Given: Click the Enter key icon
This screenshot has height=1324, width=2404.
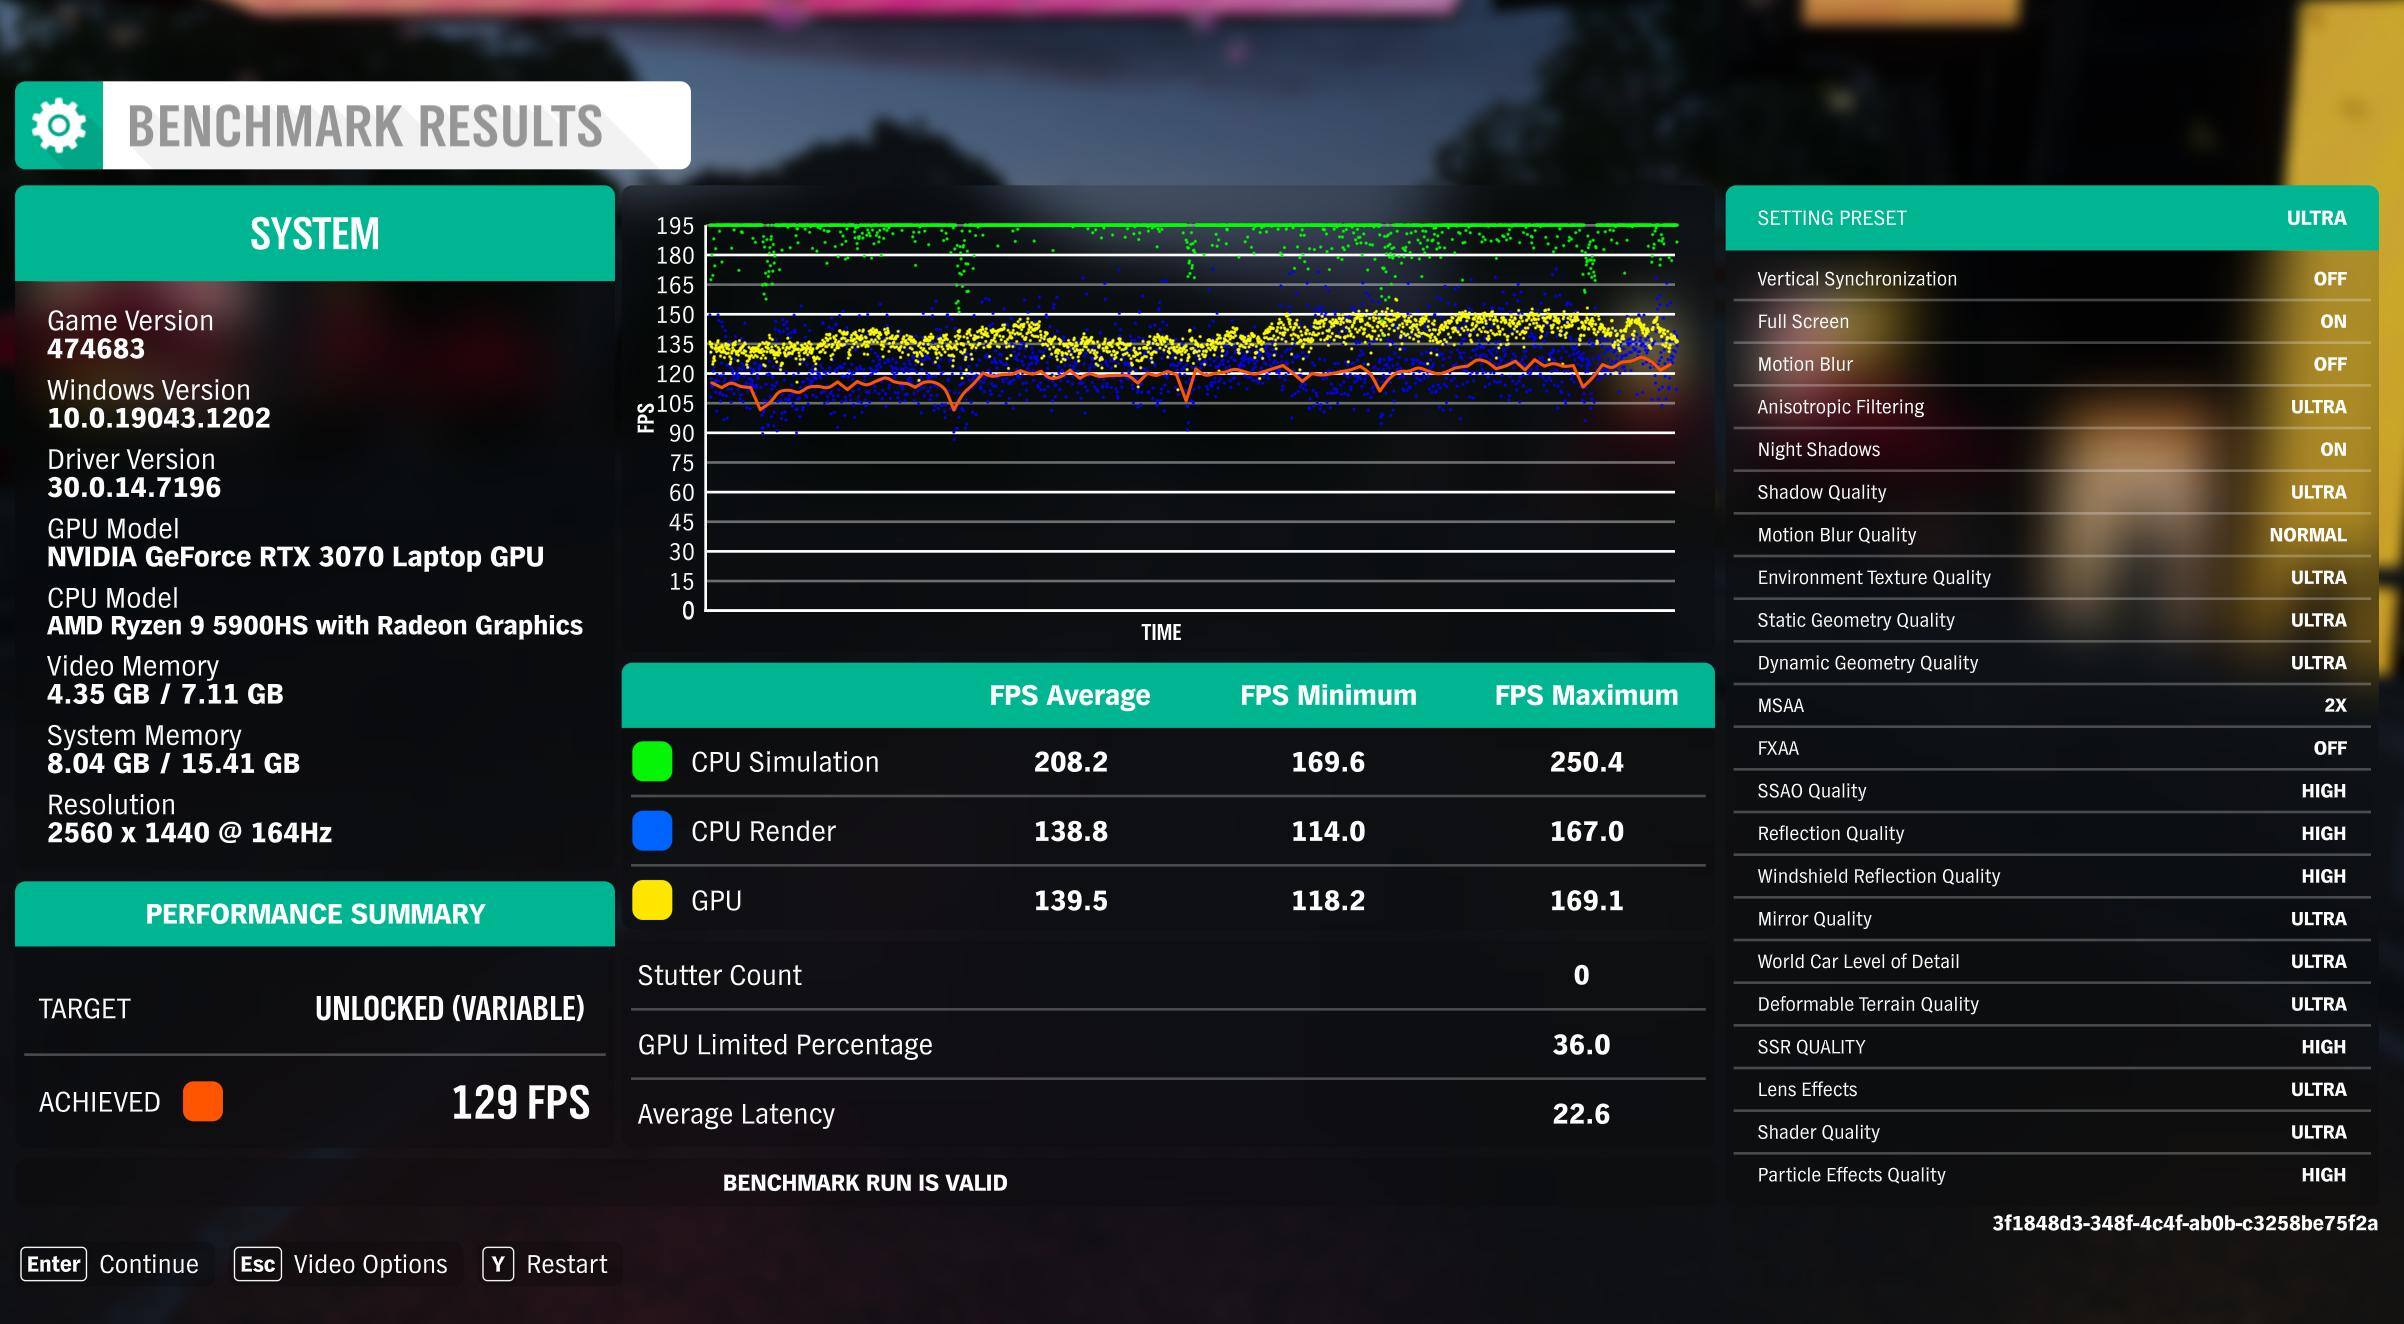Looking at the screenshot, I should point(53,1264).
